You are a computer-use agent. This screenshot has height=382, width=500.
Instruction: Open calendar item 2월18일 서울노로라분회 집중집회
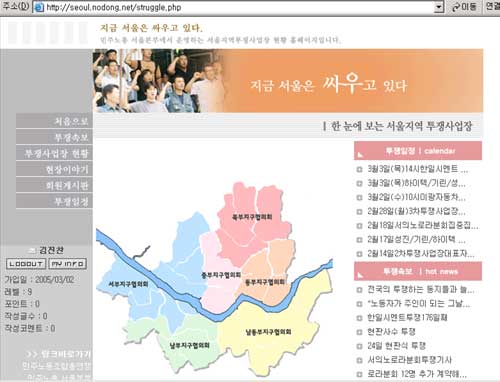tap(423, 225)
